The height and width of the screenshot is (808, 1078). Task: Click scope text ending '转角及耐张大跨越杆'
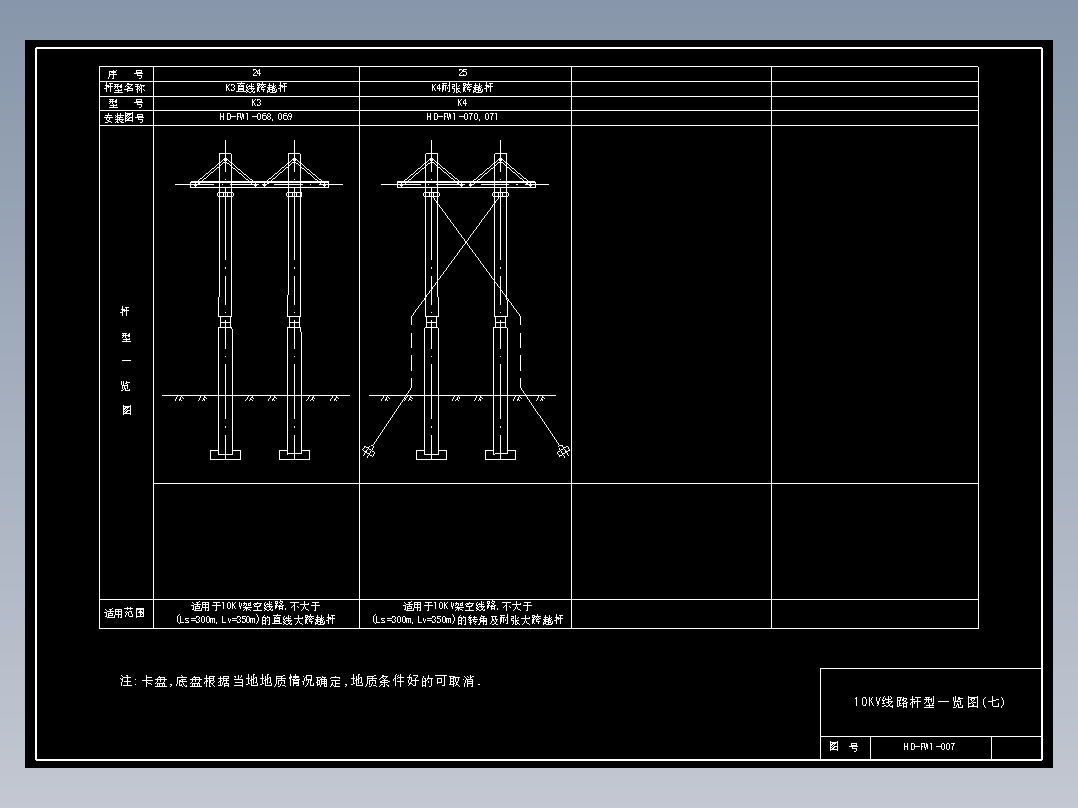[468, 613]
